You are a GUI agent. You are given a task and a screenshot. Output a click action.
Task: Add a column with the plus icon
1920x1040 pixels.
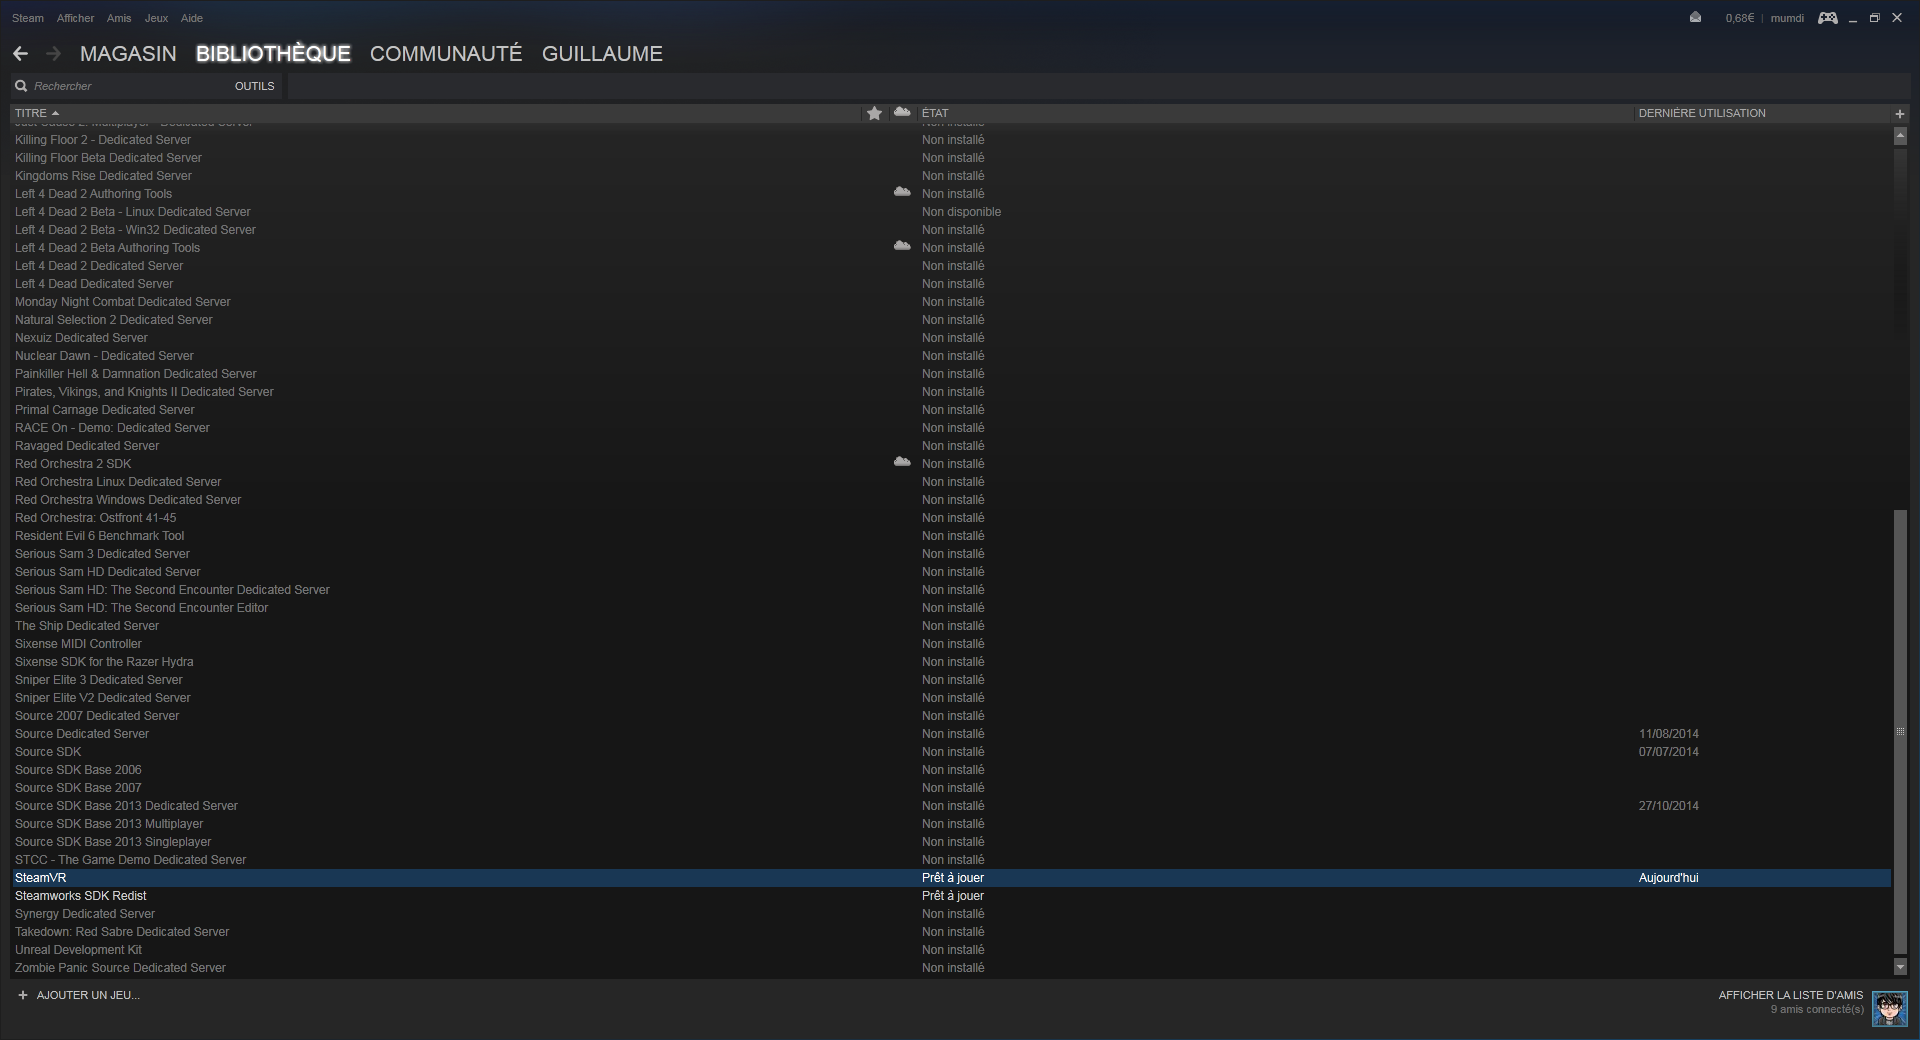tap(1900, 114)
